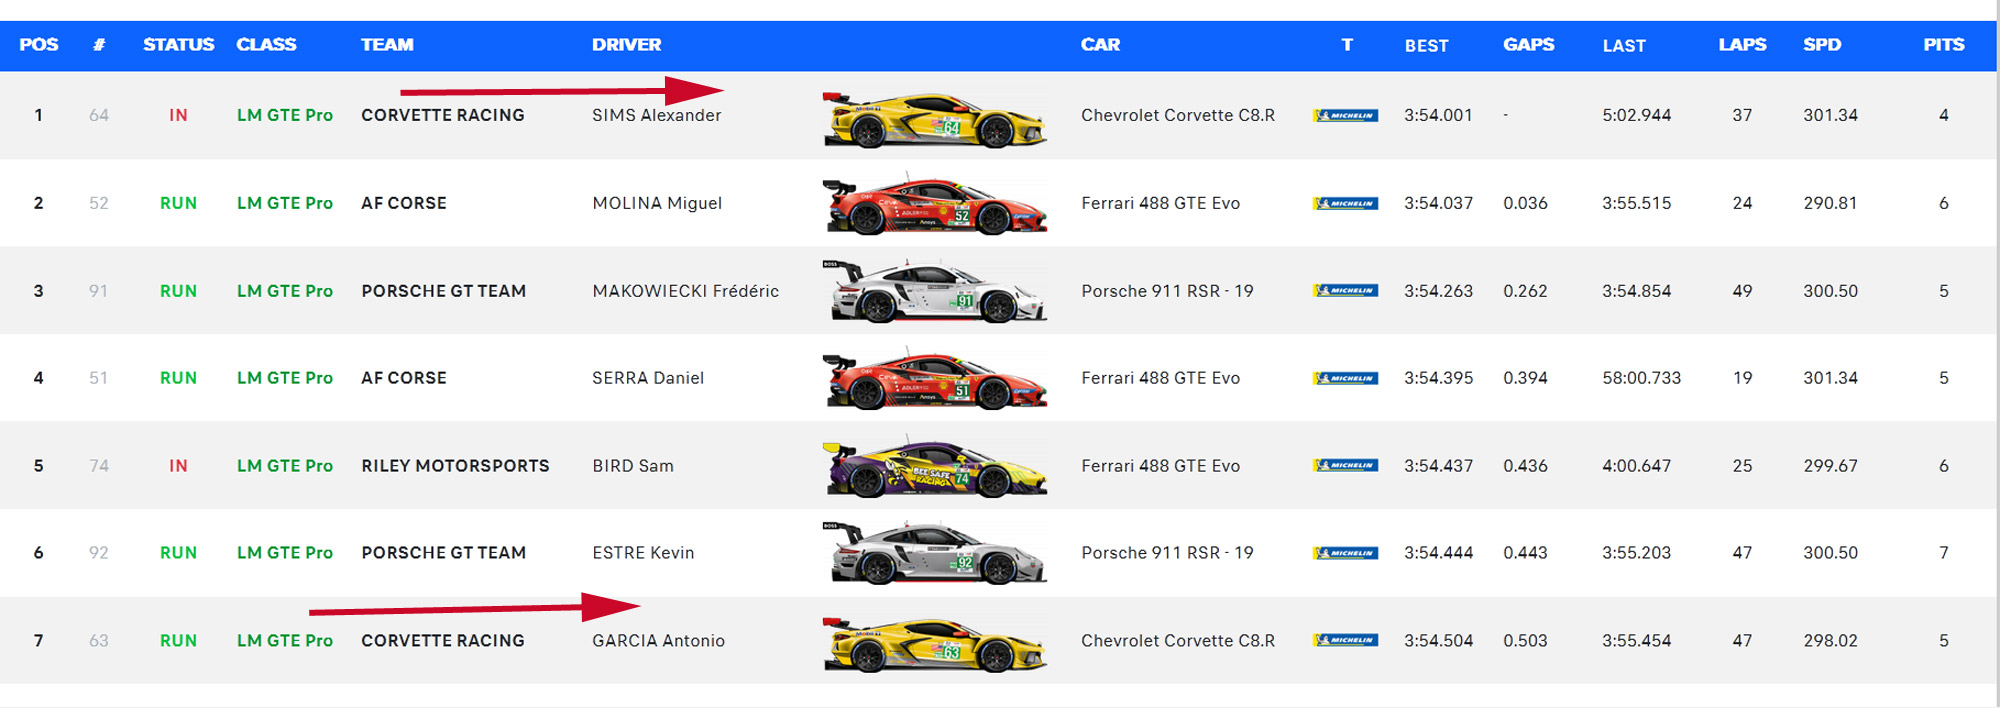
Task: Open driver SIMS Alexander
Action: point(656,116)
